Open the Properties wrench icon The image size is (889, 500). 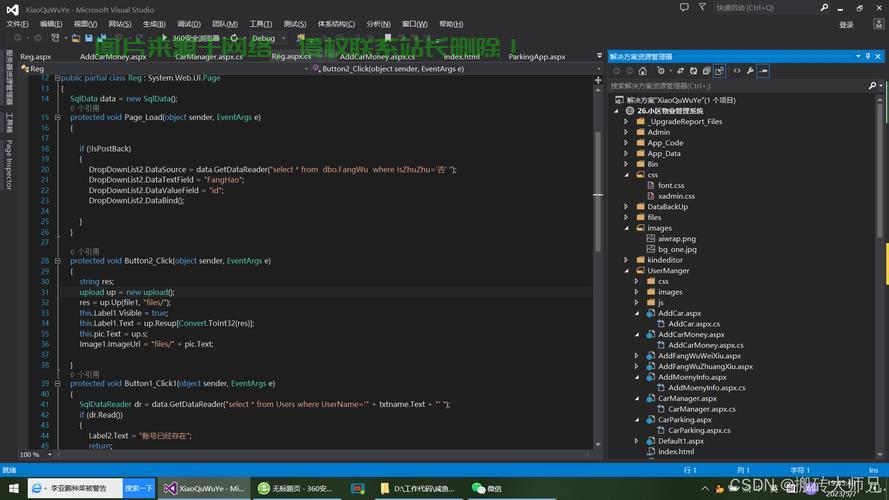pyautogui.click(x=750, y=71)
